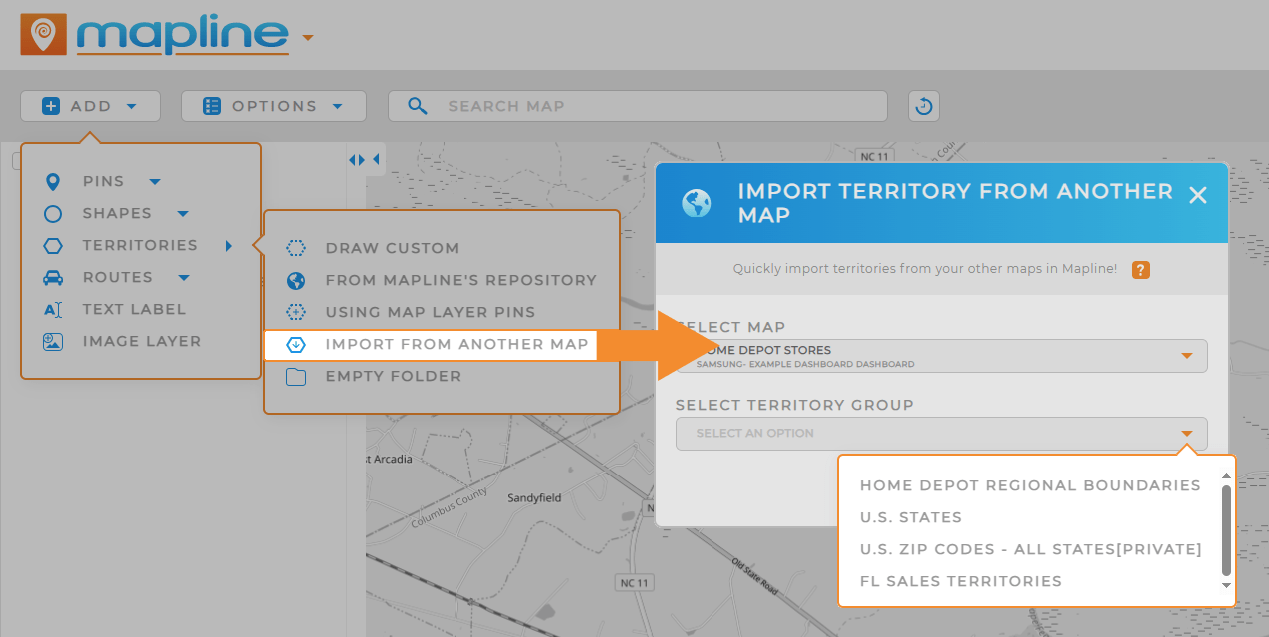Open the help question mark in the import dialog
1269x637 pixels.
point(1140,270)
